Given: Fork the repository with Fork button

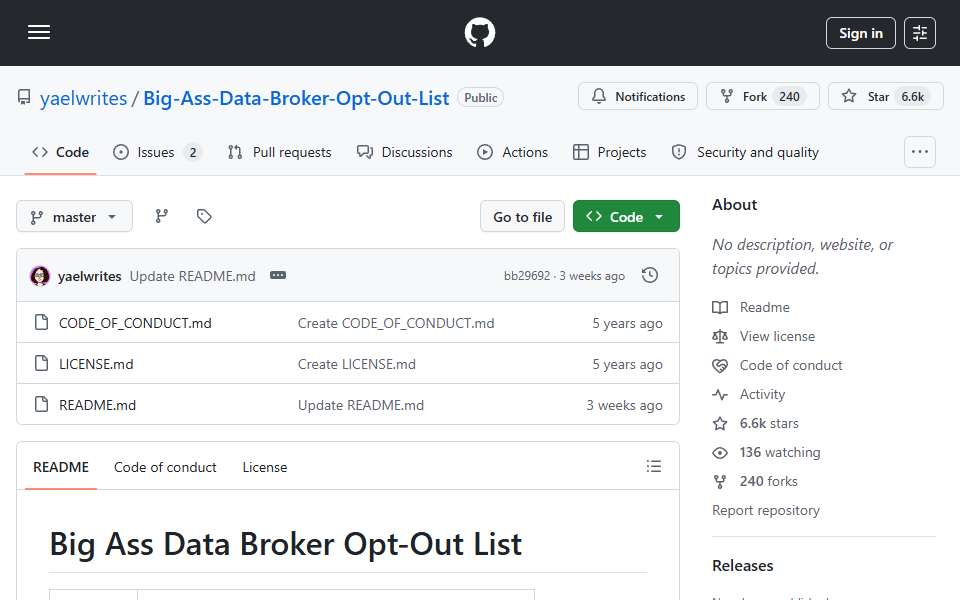Looking at the screenshot, I should pyautogui.click(x=762, y=96).
